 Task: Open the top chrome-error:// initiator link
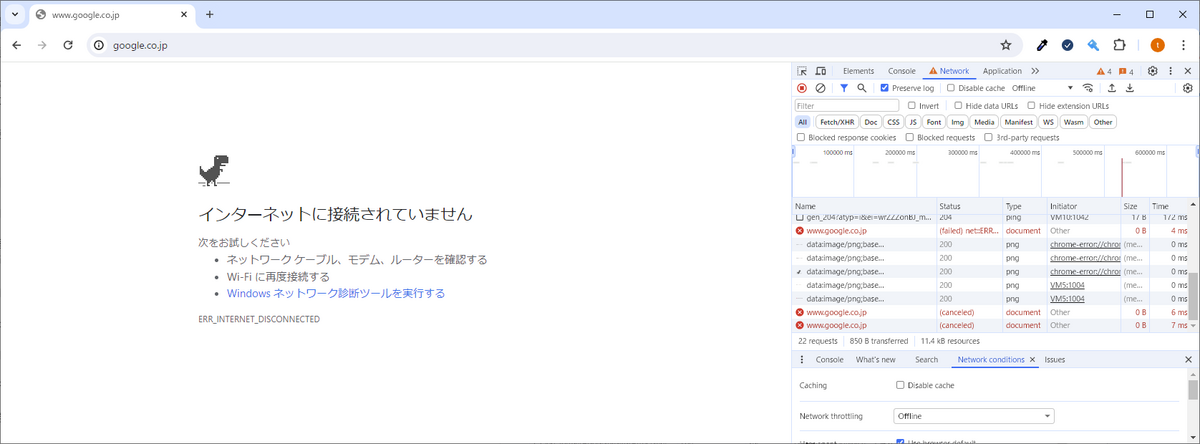(x=1083, y=244)
